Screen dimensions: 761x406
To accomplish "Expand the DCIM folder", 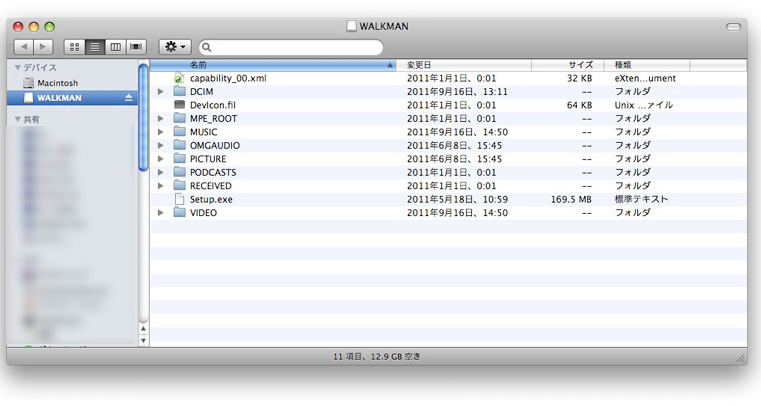I will pyautogui.click(x=161, y=92).
